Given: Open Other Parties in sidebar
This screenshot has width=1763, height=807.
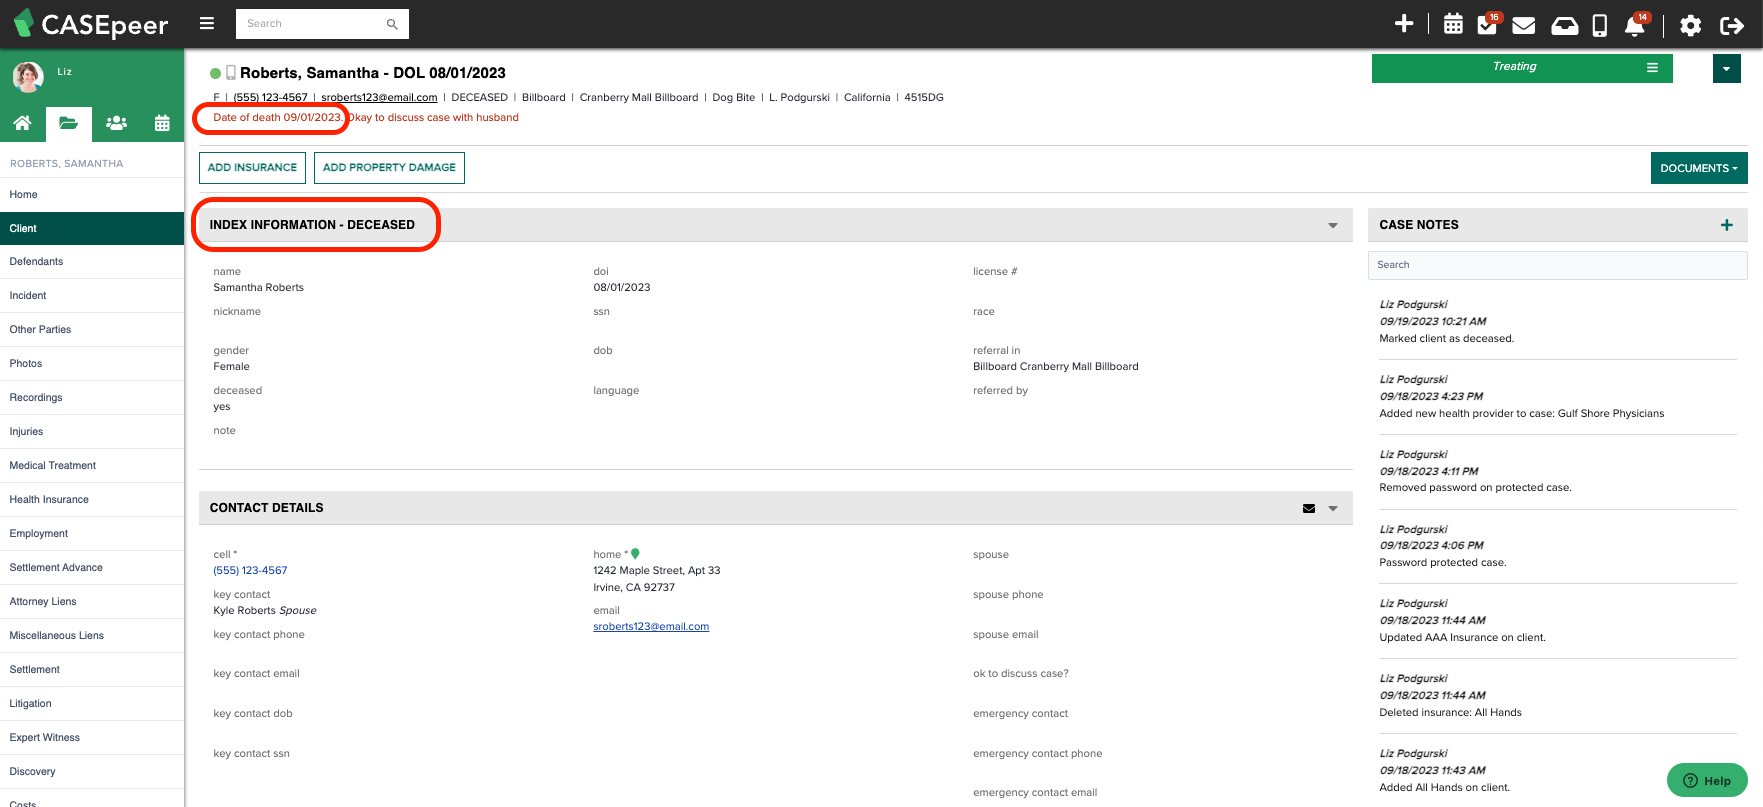Looking at the screenshot, I should click(92, 330).
